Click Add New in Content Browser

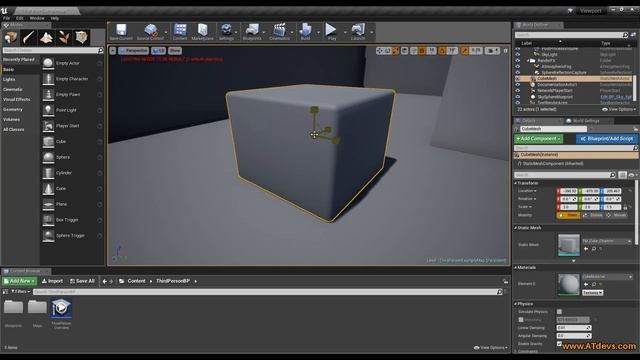point(19,281)
